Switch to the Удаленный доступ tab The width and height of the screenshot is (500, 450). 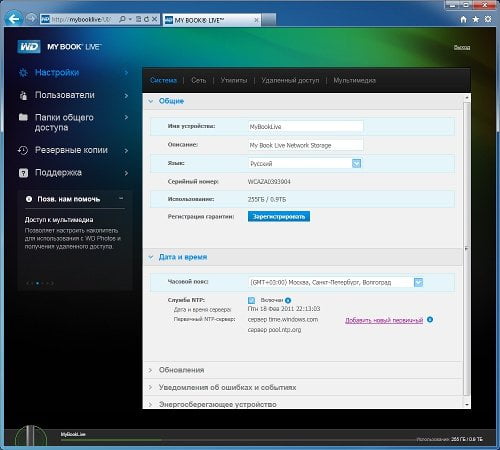pyautogui.click(x=290, y=80)
